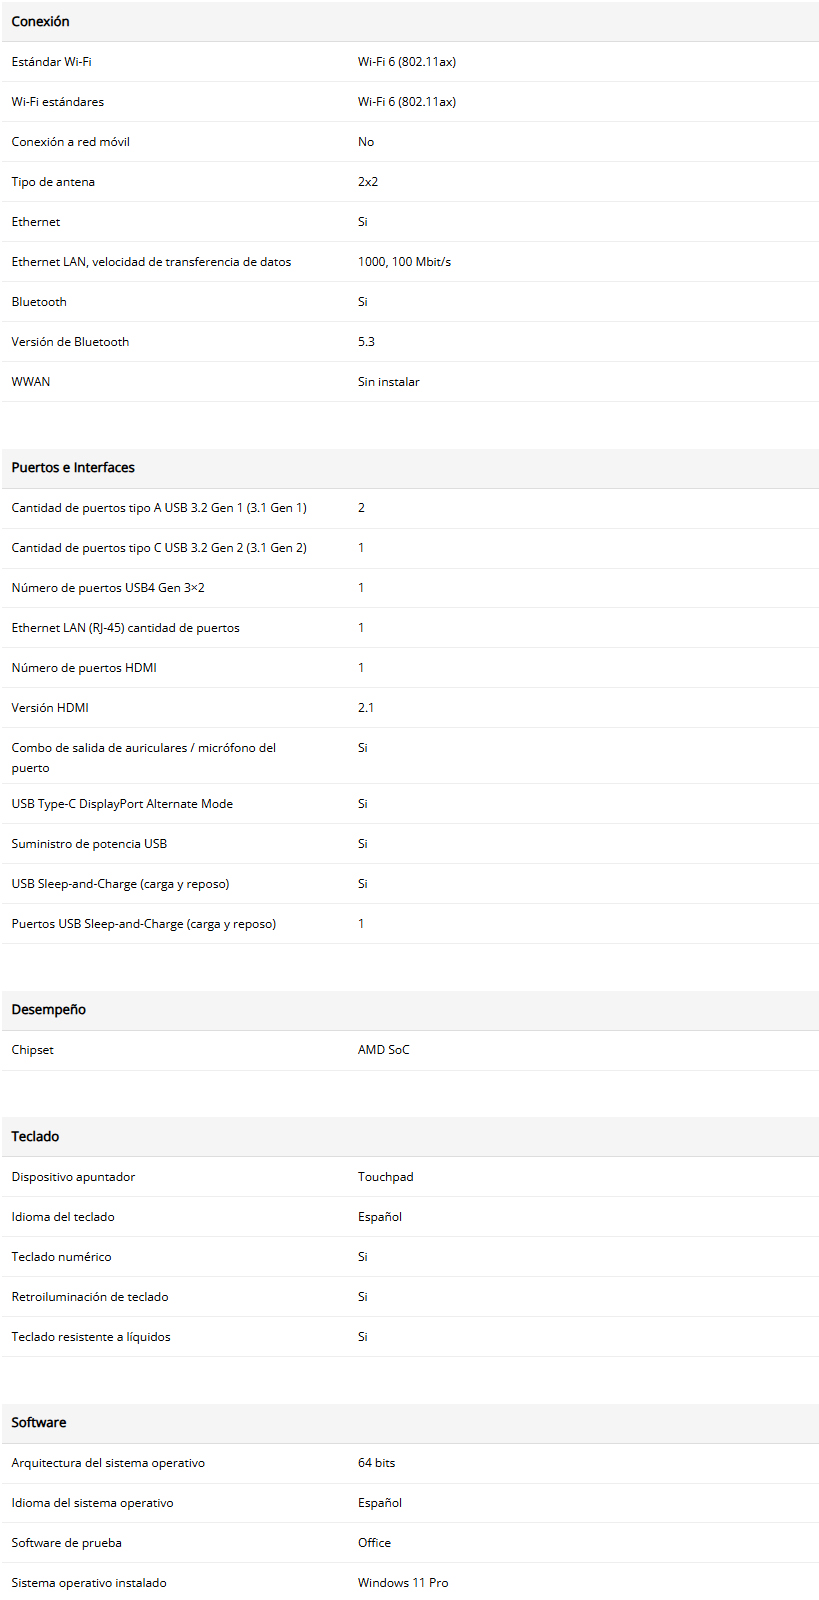Select the Retroiluminación de teclado label

(90, 1297)
